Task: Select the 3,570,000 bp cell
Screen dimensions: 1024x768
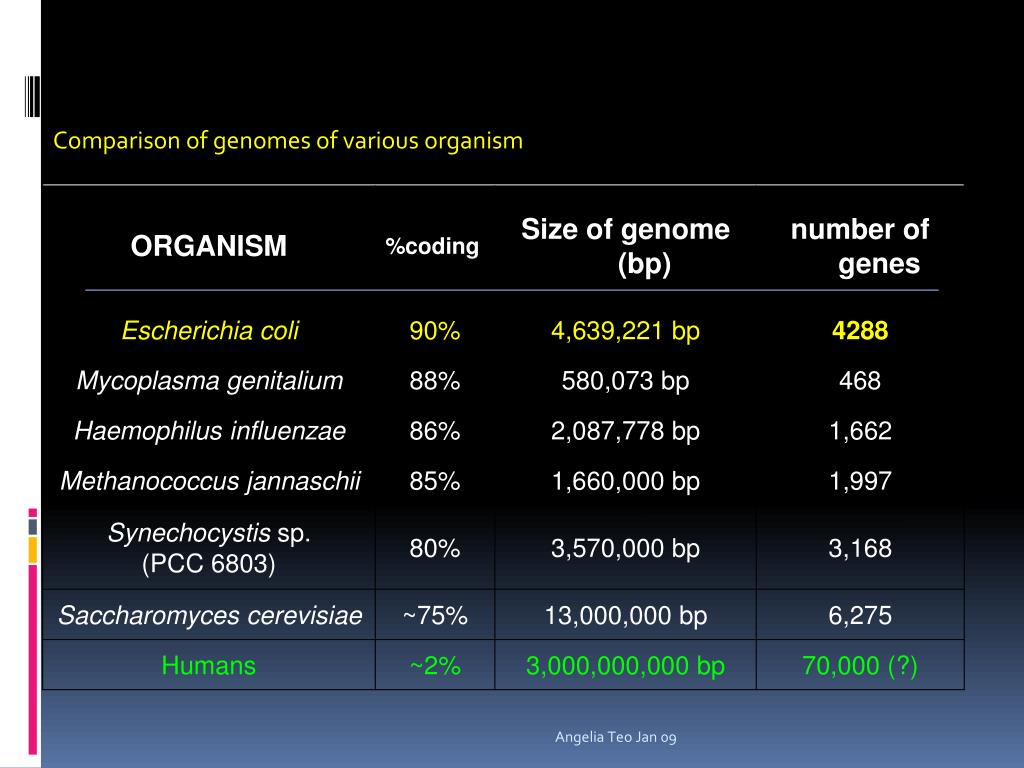Action: [626, 549]
